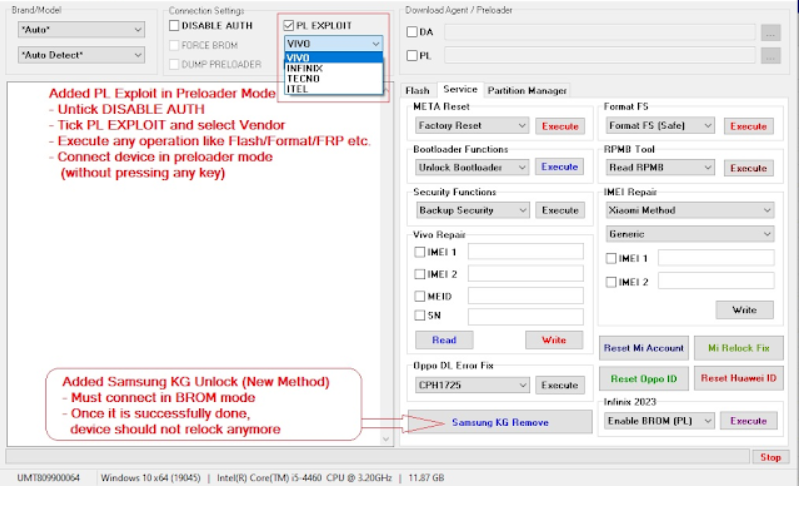Image resolution: width=801 pixels, height=506 pixels.
Task: Tick Vivo Repair IMEI 1 checkbox
Action: click(420, 252)
